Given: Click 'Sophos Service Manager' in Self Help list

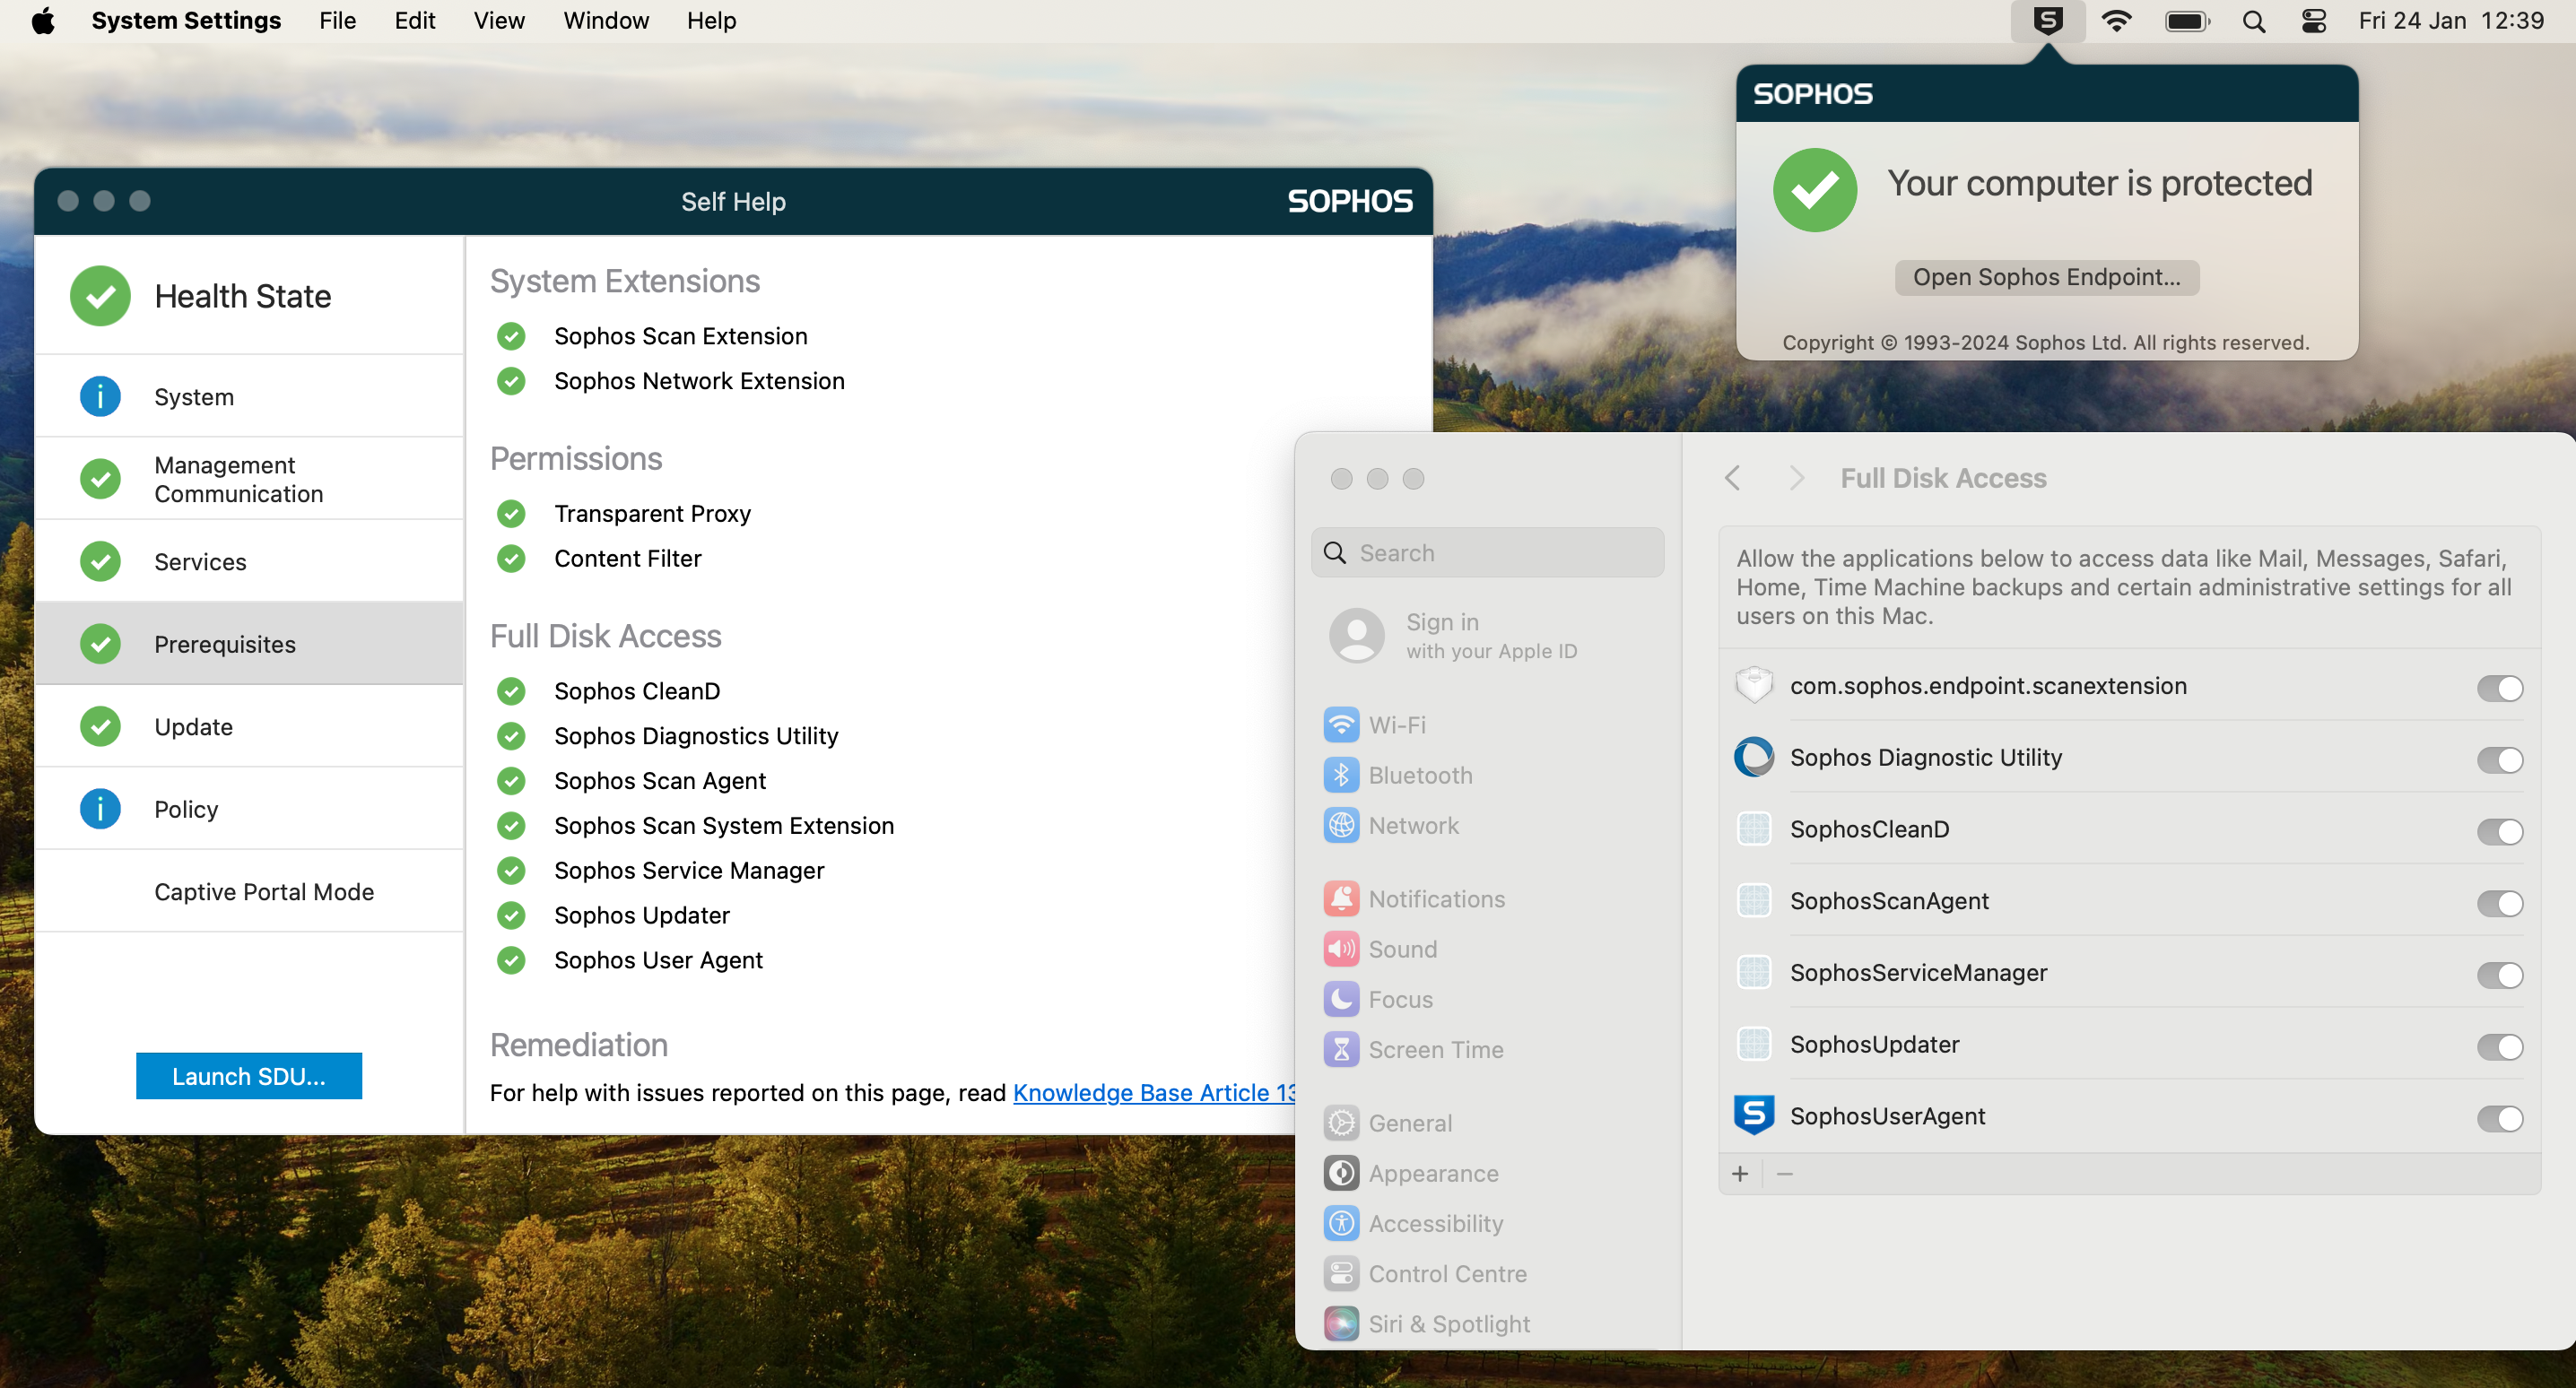Looking at the screenshot, I should point(689,871).
